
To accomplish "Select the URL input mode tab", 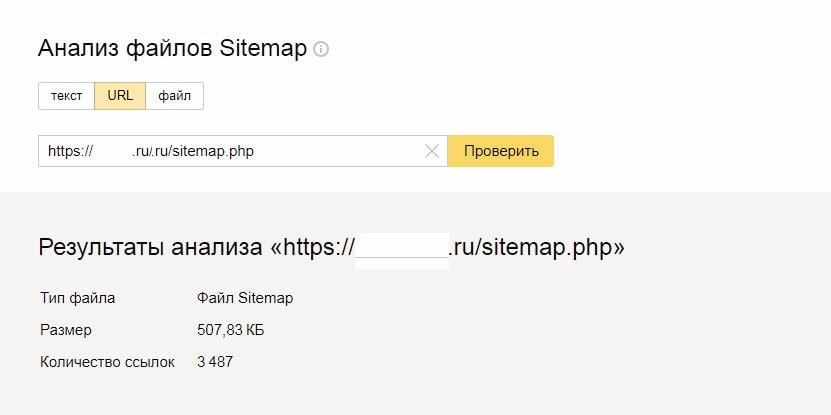I will [x=120, y=96].
